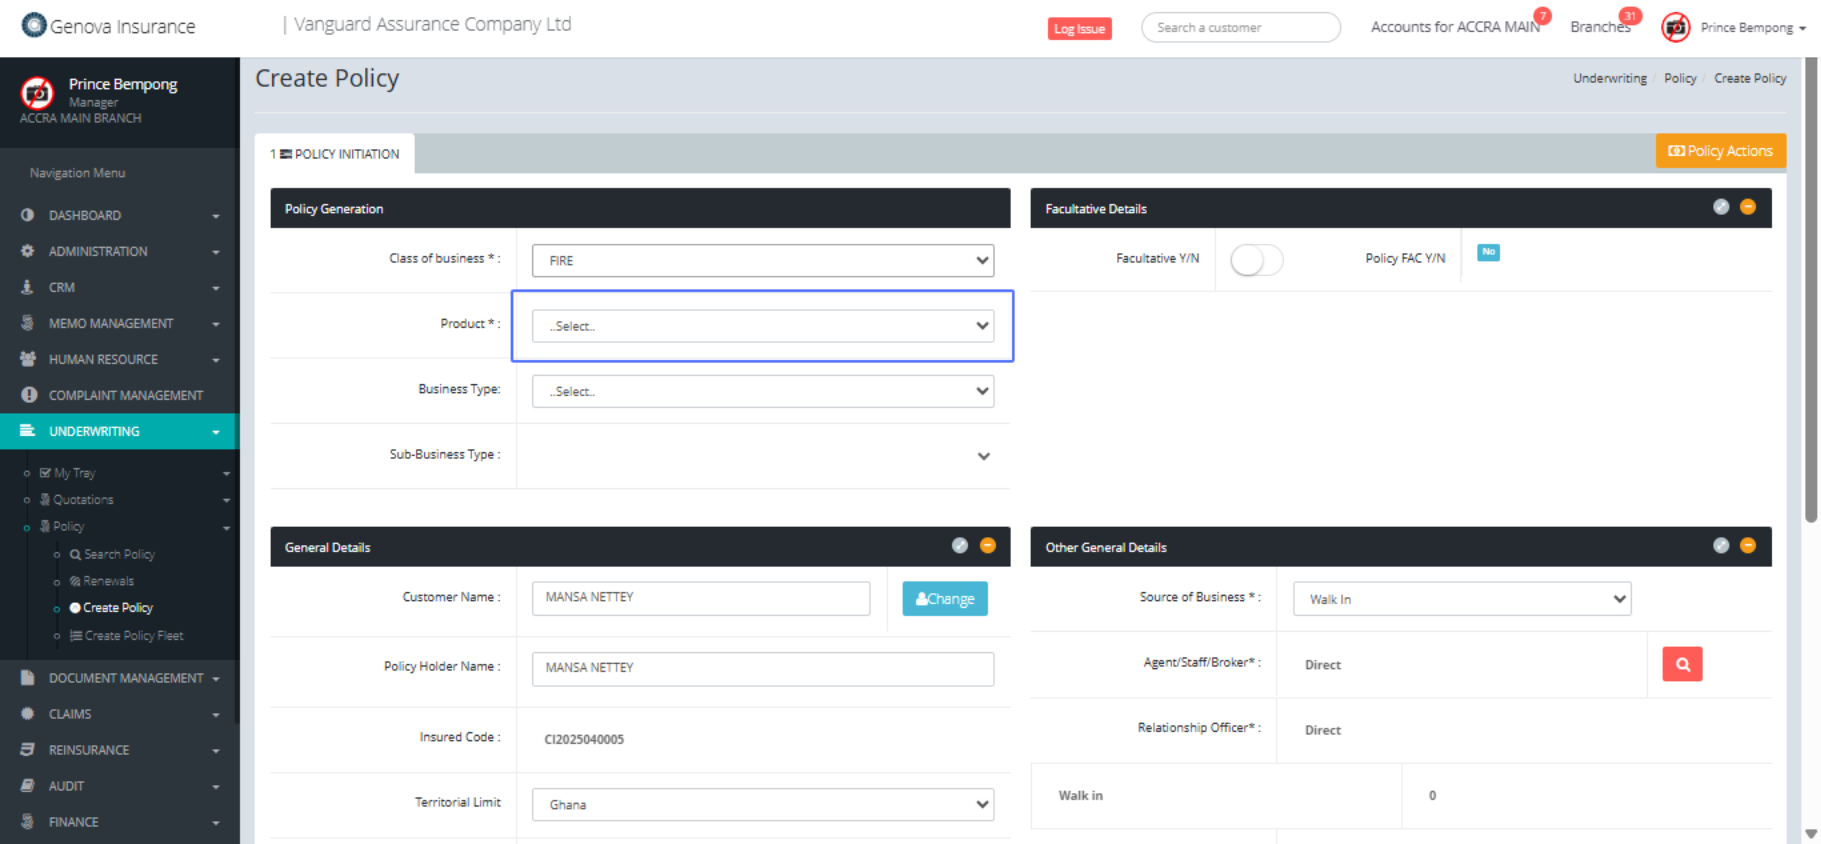Click the Policy FAC Y/N 'No' indicator
1821x844 pixels.
coord(1488,252)
